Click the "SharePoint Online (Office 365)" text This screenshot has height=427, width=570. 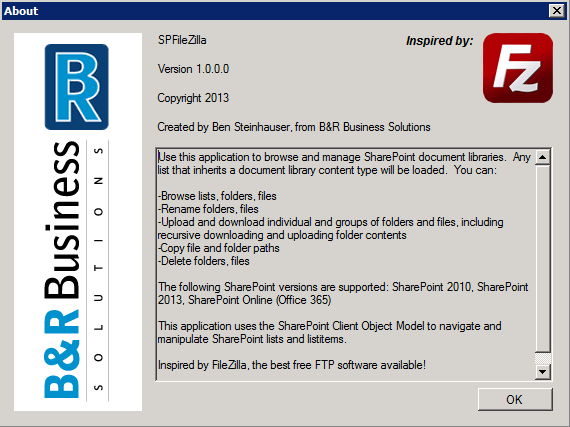[260, 300]
